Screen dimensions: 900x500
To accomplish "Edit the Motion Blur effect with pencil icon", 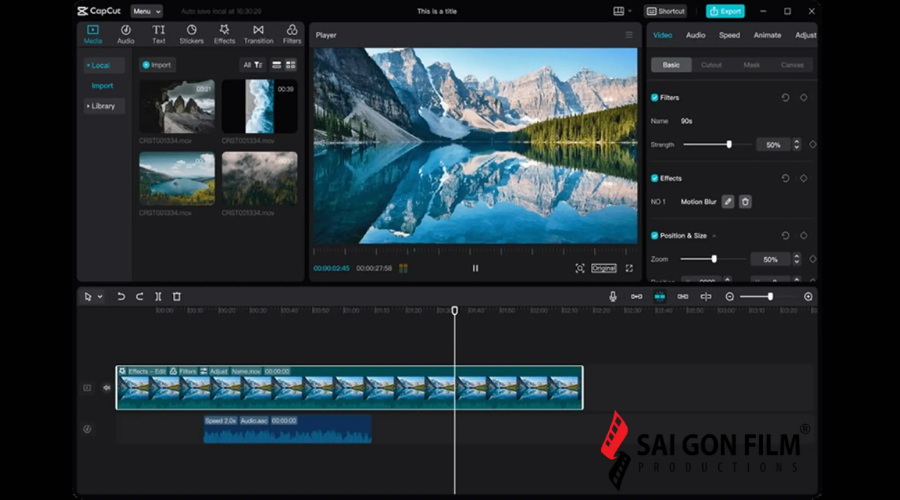I will point(728,202).
